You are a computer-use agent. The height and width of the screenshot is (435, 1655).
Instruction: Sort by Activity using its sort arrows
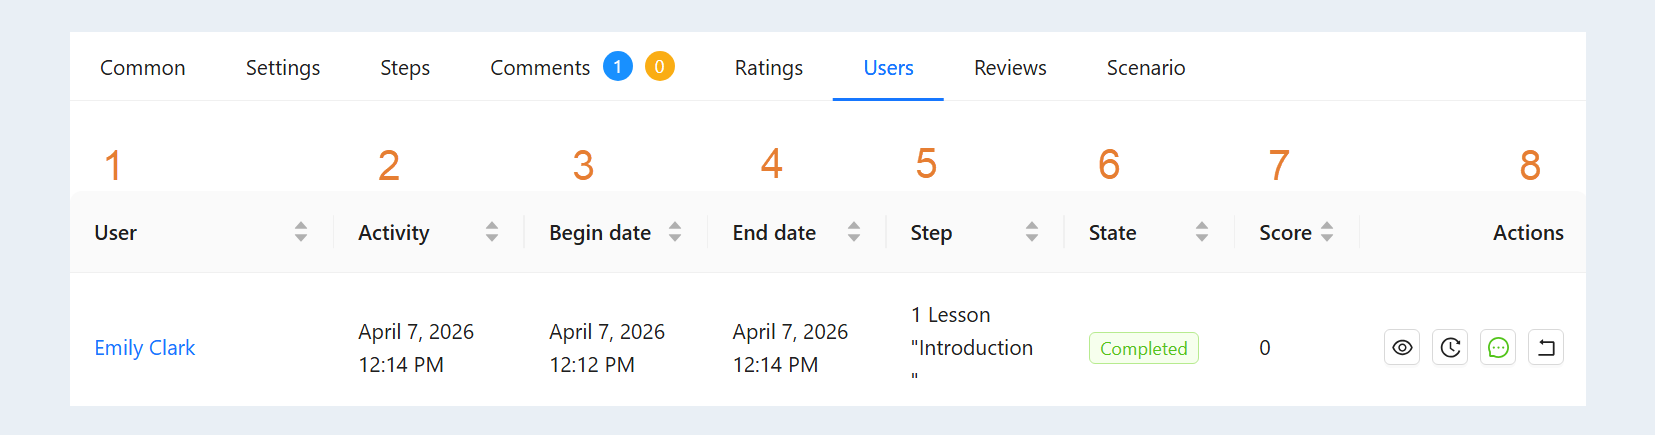pyautogui.click(x=492, y=232)
